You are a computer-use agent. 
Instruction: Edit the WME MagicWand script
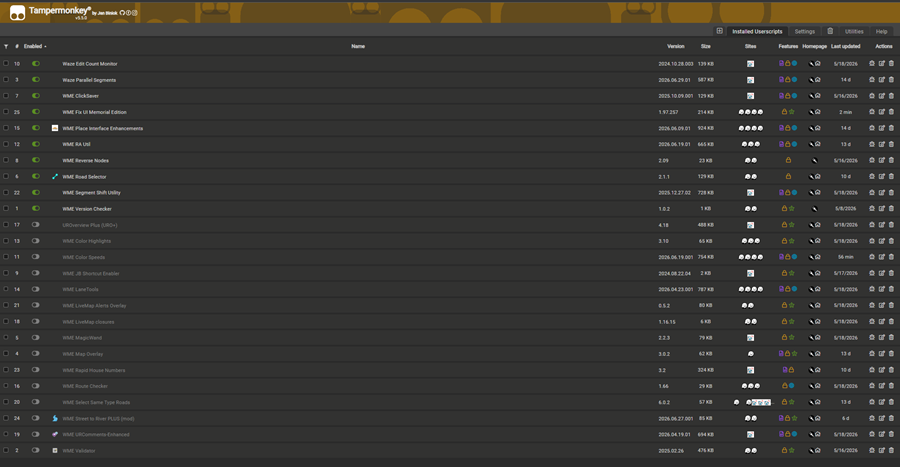(882, 337)
